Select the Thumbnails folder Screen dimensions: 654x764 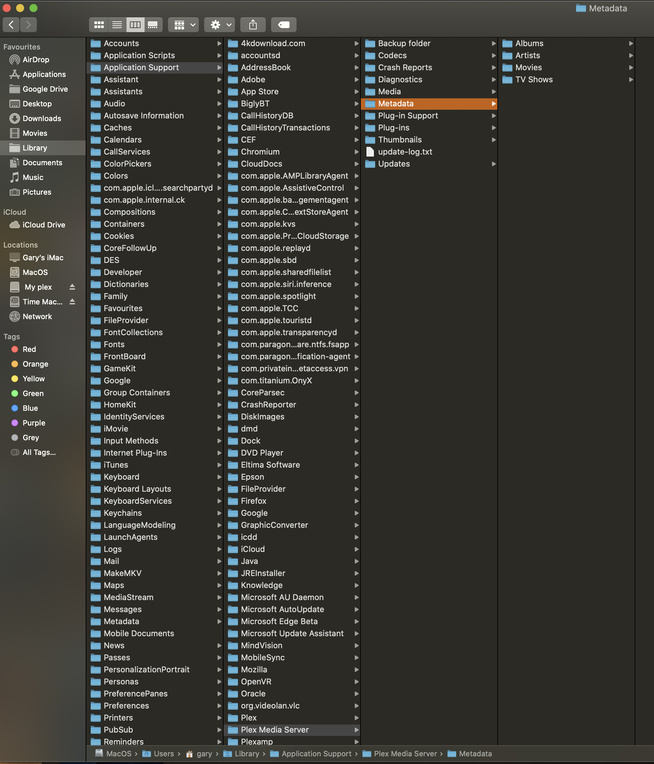pos(430,140)
